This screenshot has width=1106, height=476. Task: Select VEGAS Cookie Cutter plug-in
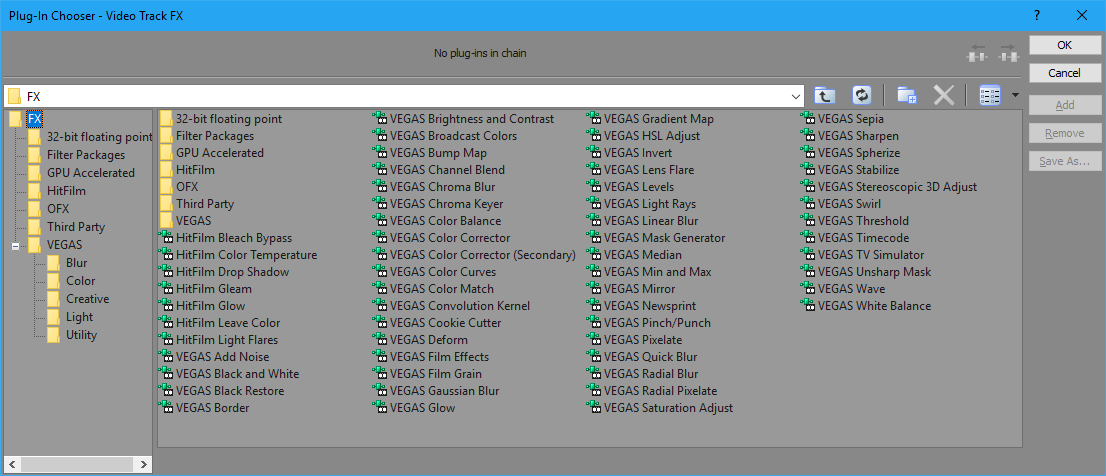pos(437,322)
